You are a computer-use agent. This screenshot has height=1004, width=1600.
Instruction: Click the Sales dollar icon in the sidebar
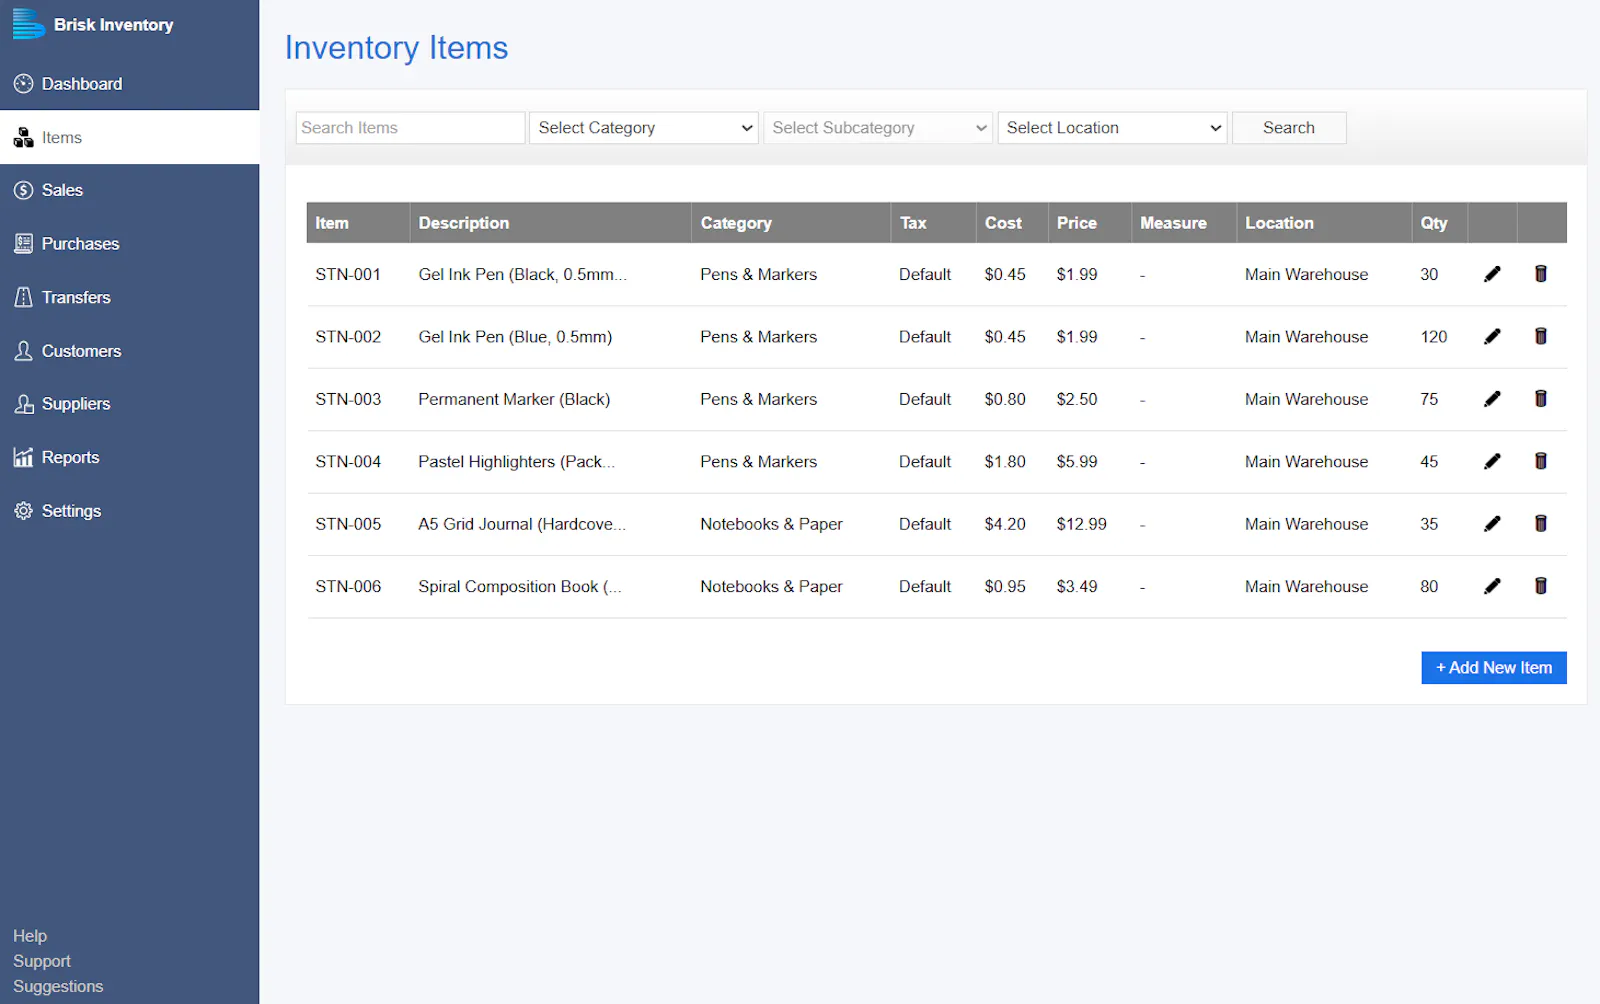[x=23, y=190]
